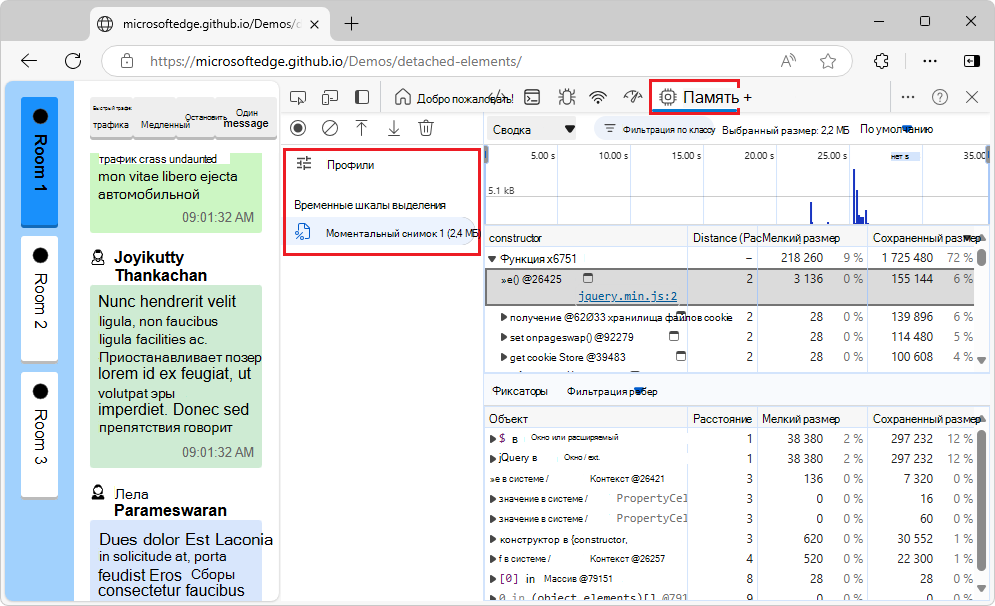Toggle the device emulation icon

click(x=329, y=97)
